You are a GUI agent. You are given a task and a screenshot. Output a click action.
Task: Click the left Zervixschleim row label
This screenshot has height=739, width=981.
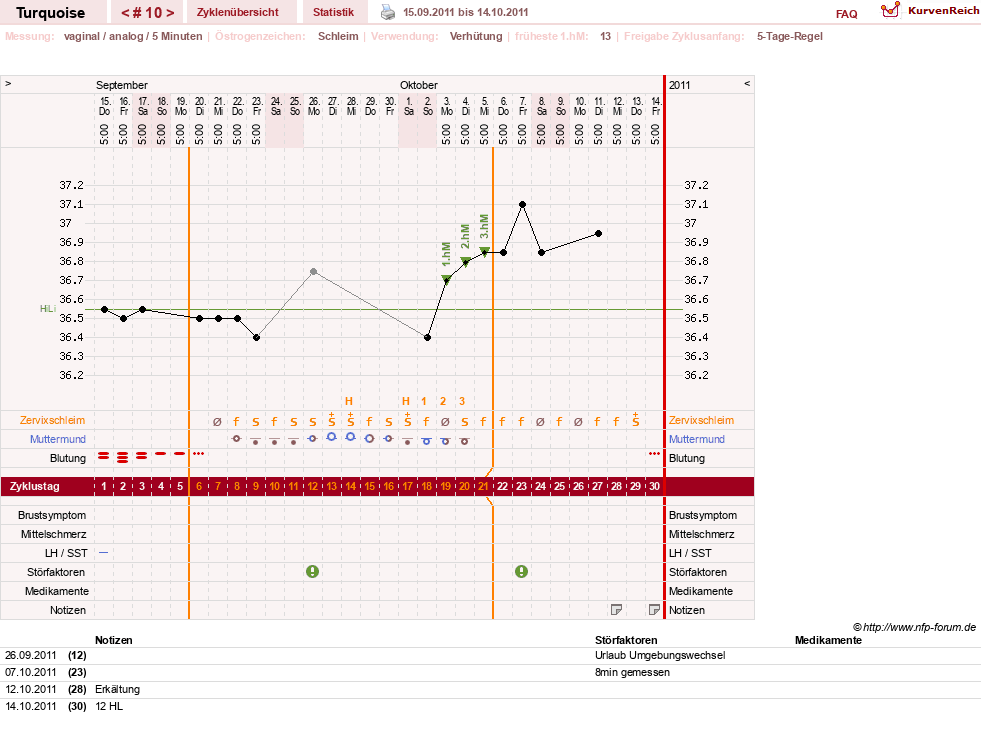coord(53,420)
